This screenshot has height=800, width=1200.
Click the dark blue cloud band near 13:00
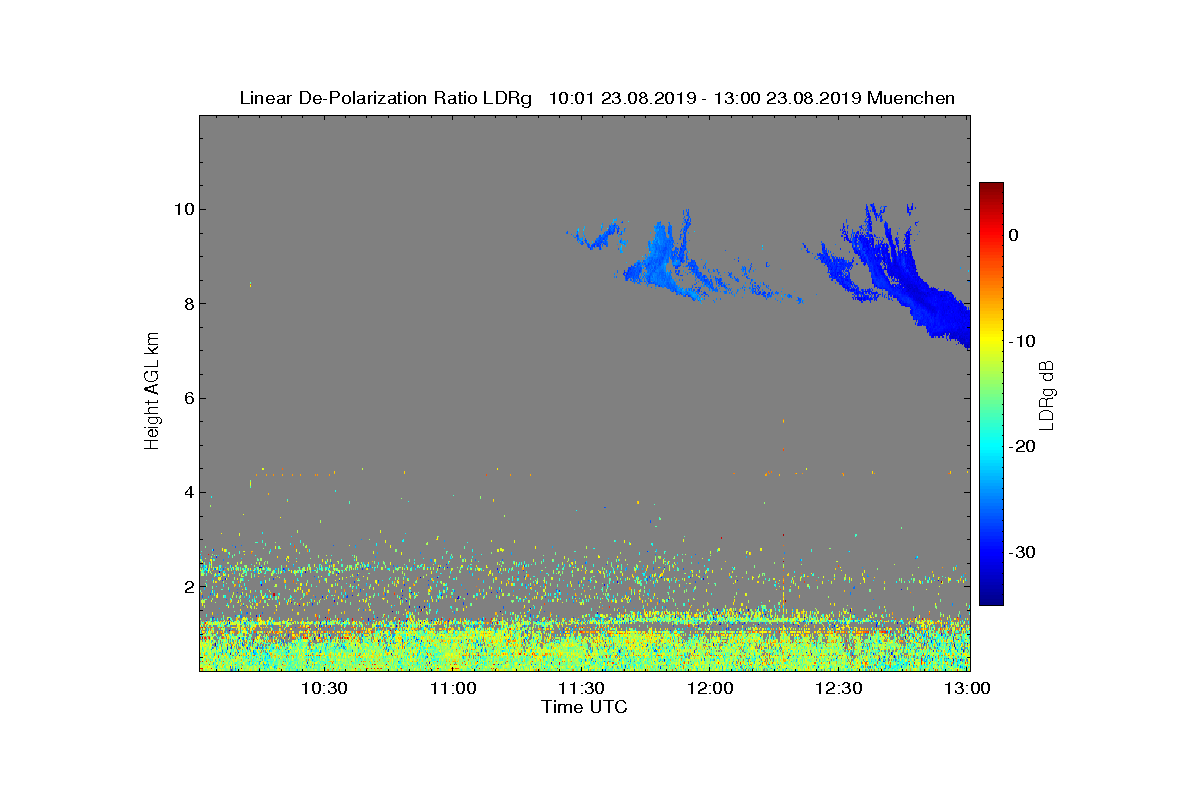(940, 310)
